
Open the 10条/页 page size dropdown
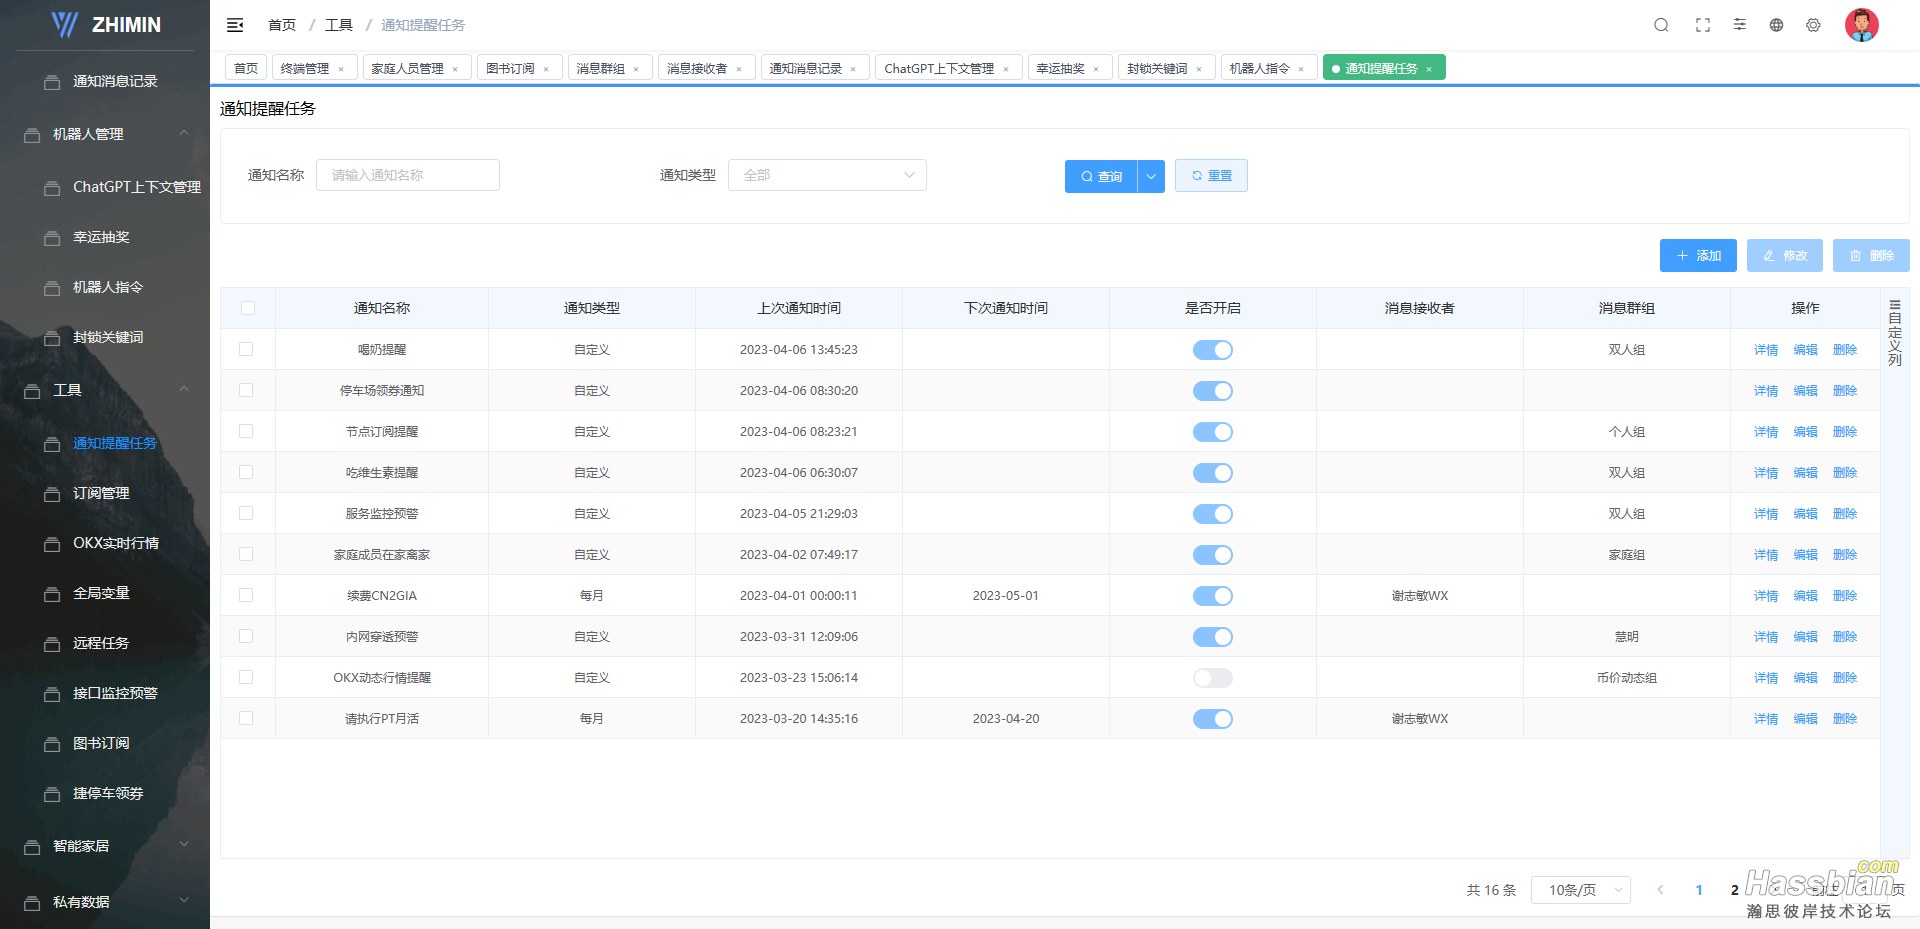1580,890
